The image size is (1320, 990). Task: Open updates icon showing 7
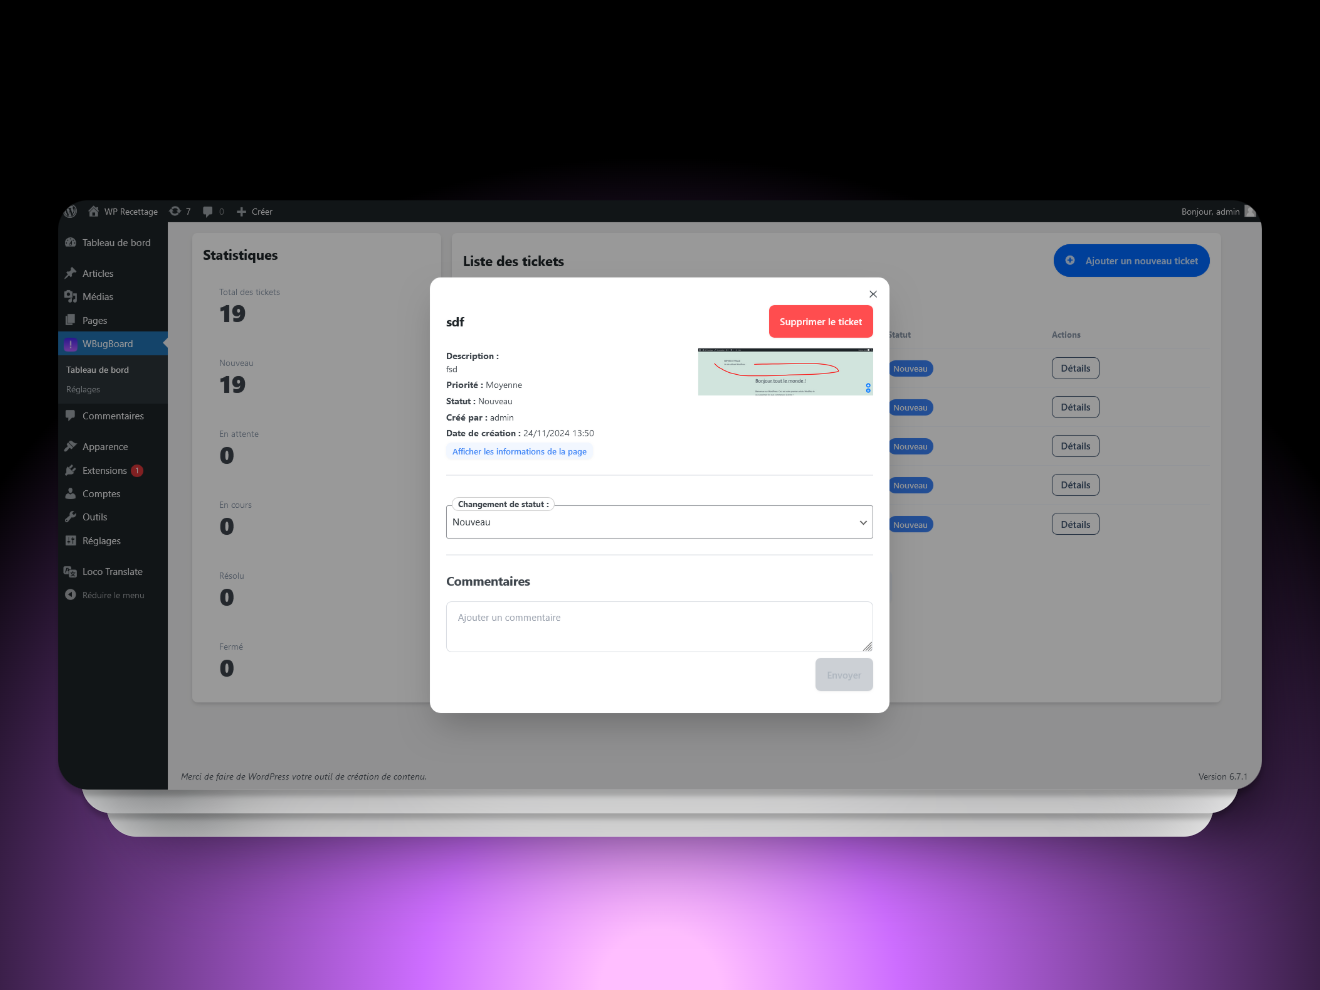(x=175, y=211)
